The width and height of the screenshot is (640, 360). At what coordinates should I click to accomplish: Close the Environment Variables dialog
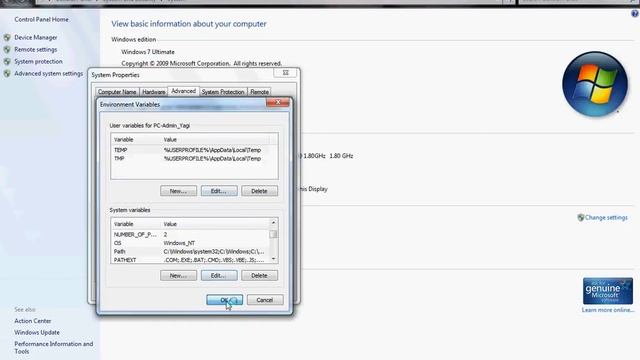[278, 102]
